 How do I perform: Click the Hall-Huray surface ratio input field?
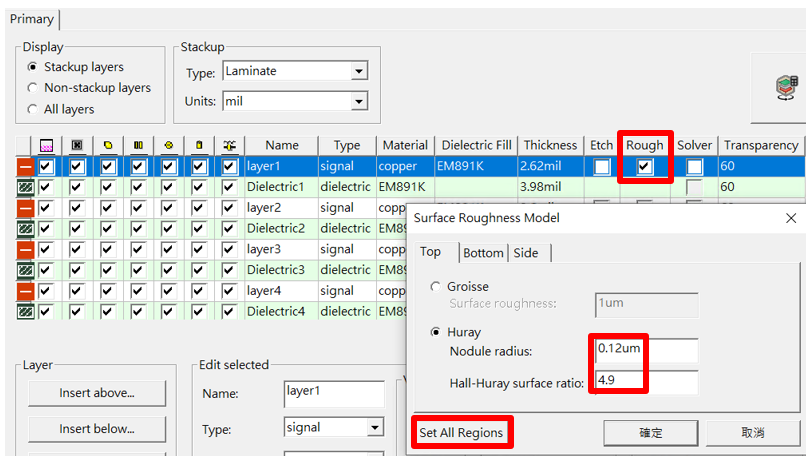[647, 382]
